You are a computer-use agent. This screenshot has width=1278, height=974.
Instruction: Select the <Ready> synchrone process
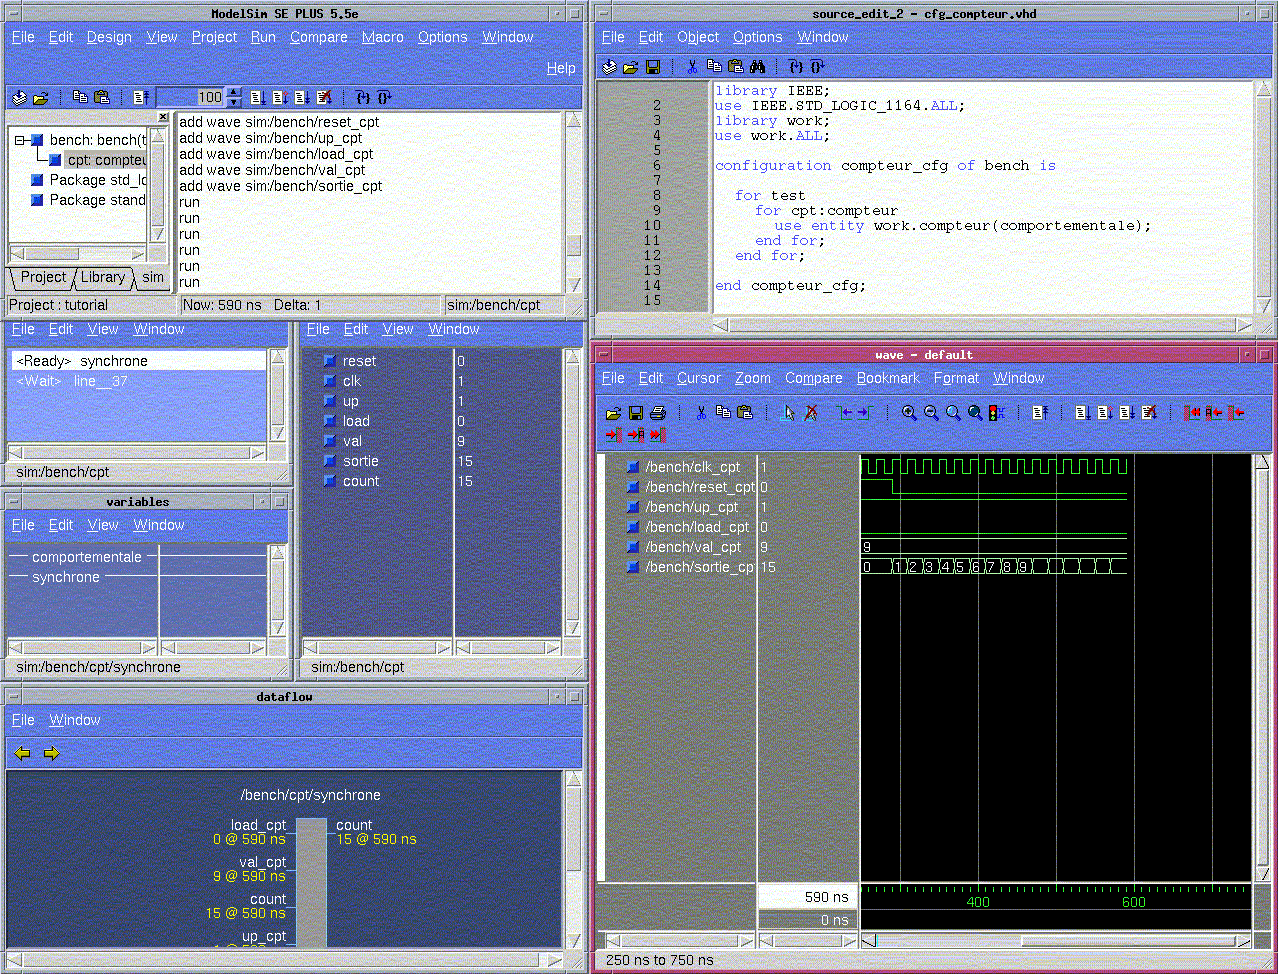click(139, 361)
